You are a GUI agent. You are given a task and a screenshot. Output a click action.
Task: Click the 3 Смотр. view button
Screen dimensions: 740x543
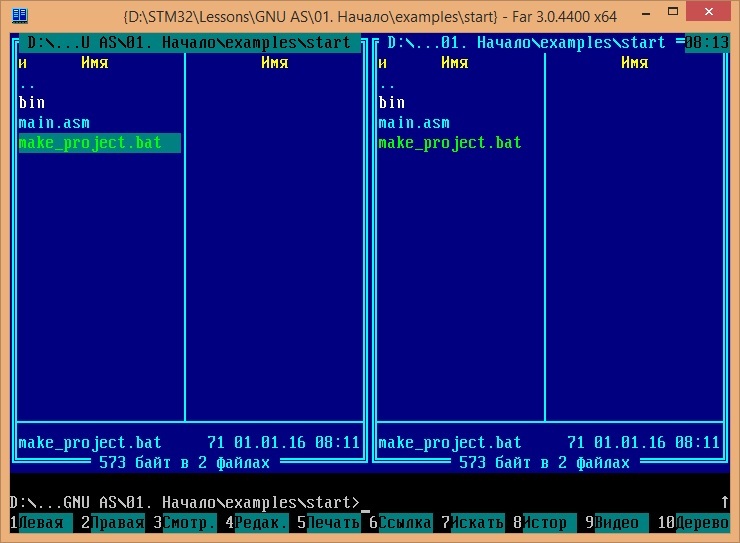click(x=185, y=523)
